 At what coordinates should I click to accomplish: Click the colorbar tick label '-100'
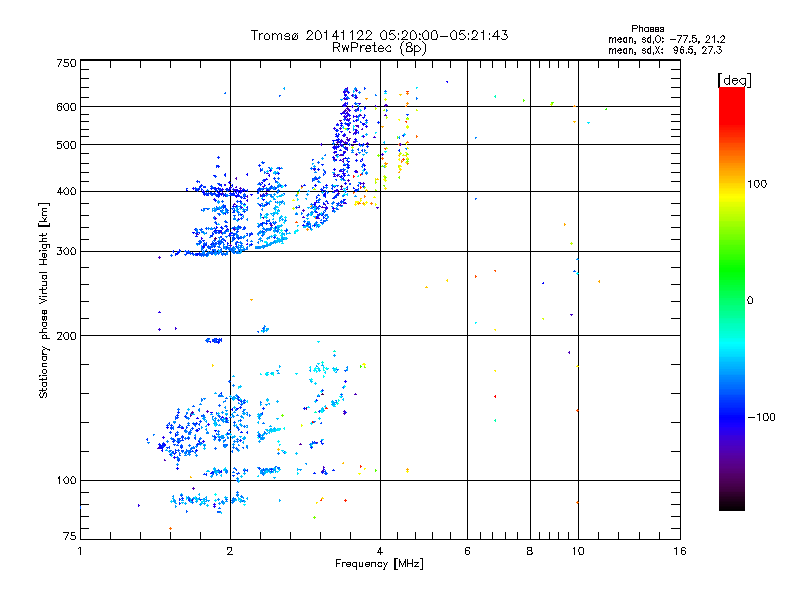point(761,417)
